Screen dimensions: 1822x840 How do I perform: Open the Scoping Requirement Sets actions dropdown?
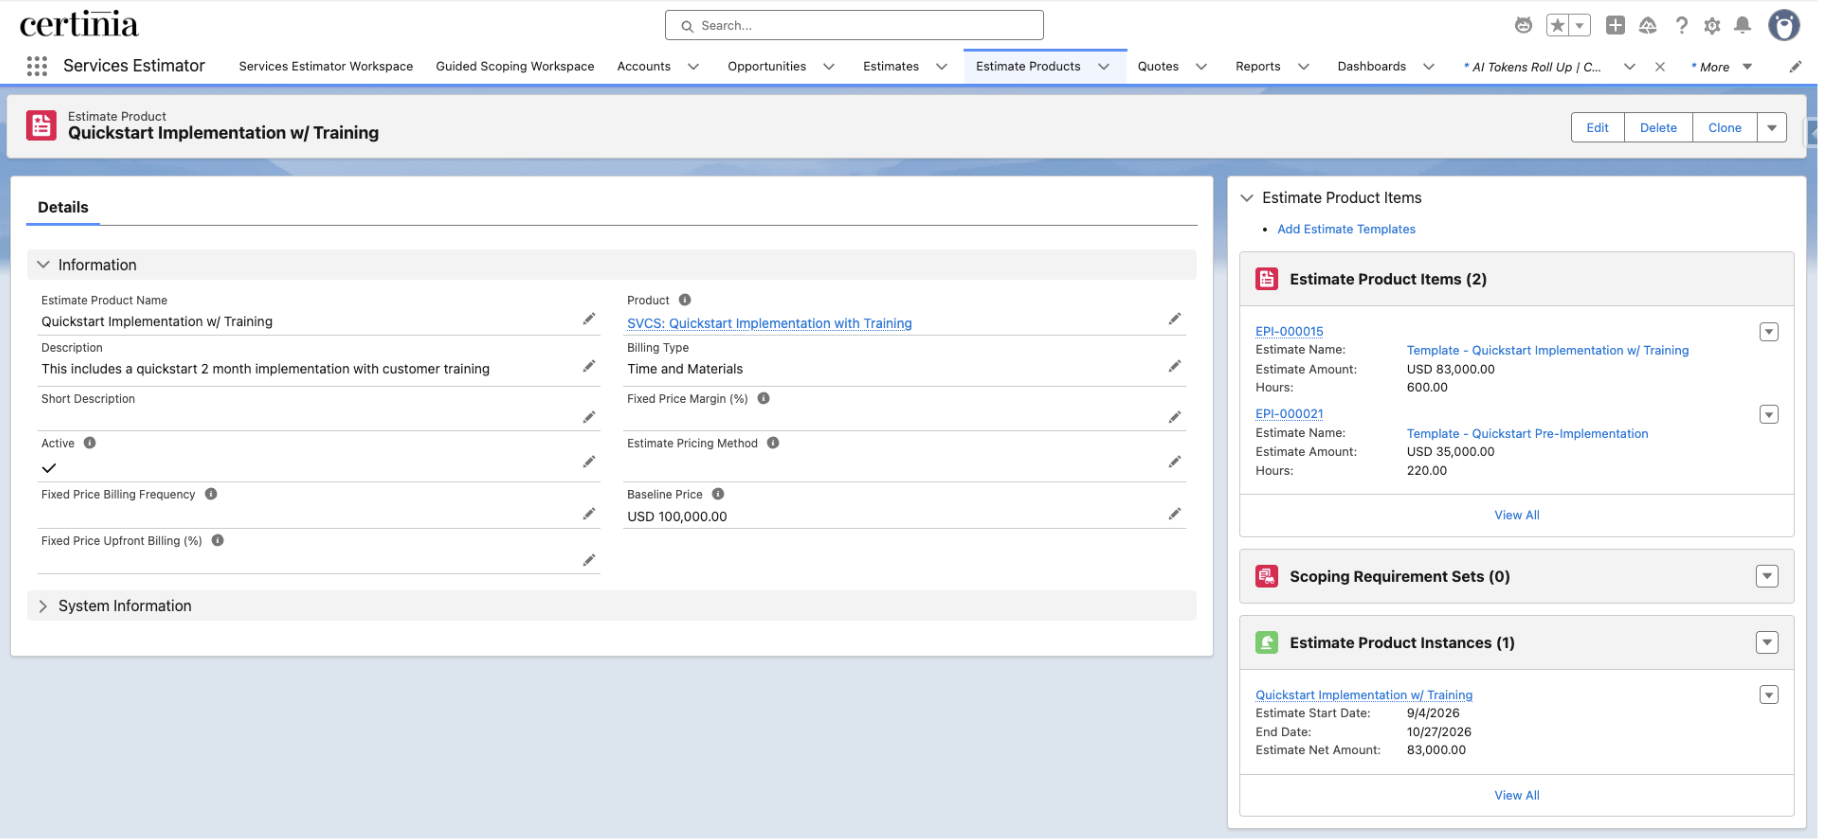1767,577
